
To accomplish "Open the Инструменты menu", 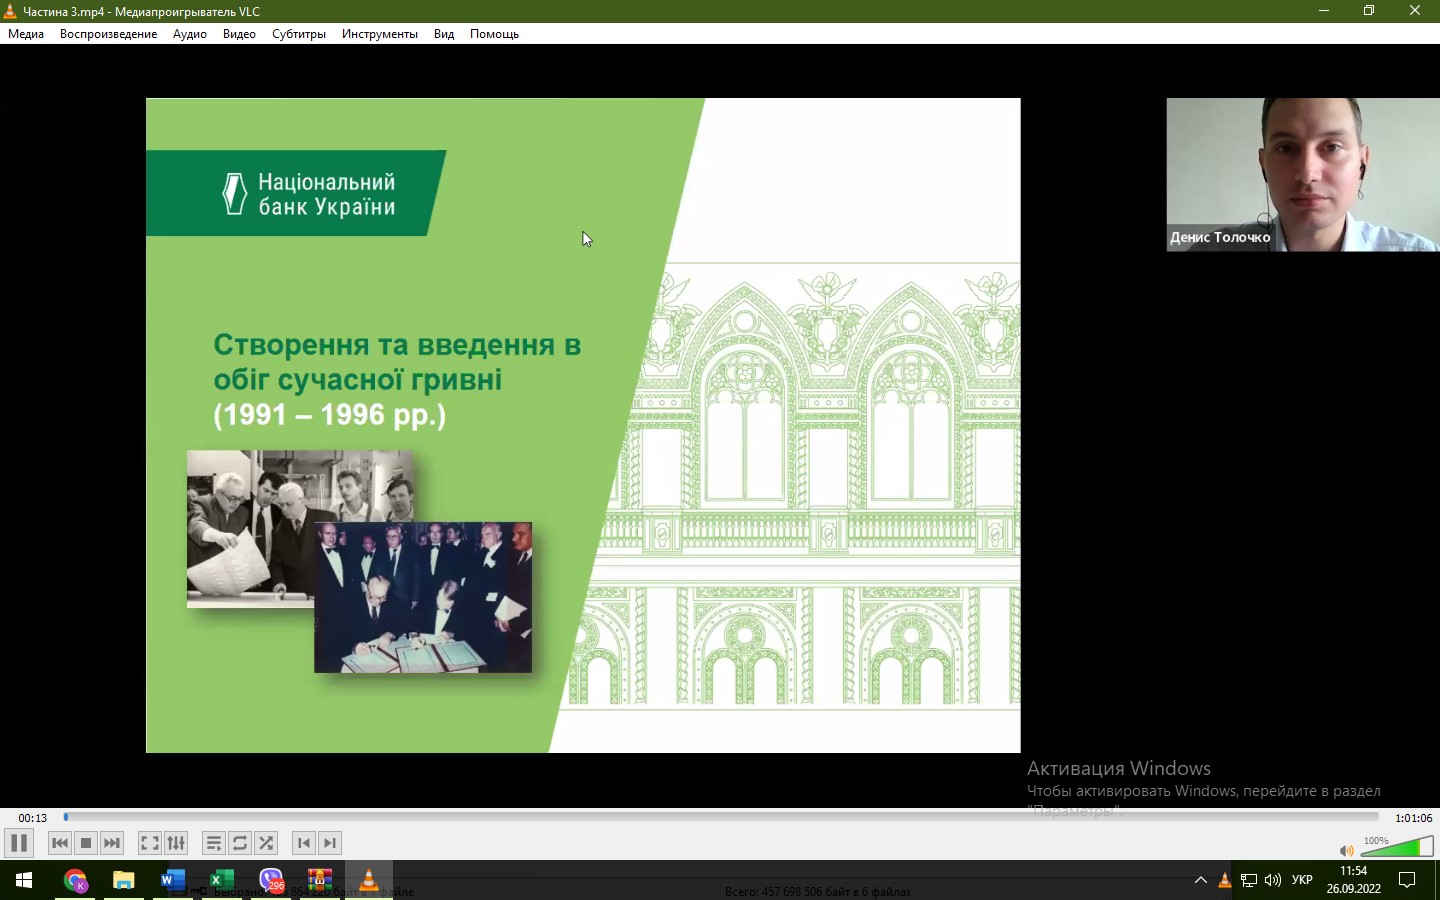I will click(379, 34).
